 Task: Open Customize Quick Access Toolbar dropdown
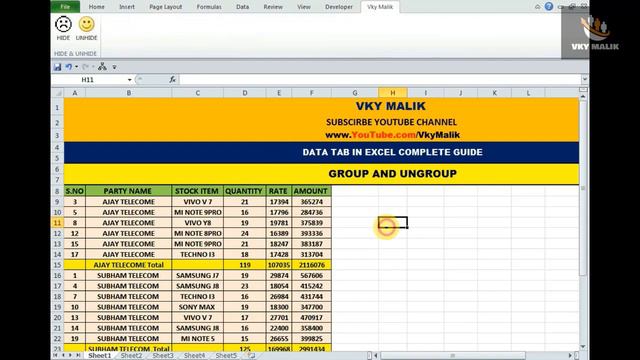click(x=114, y=67)
